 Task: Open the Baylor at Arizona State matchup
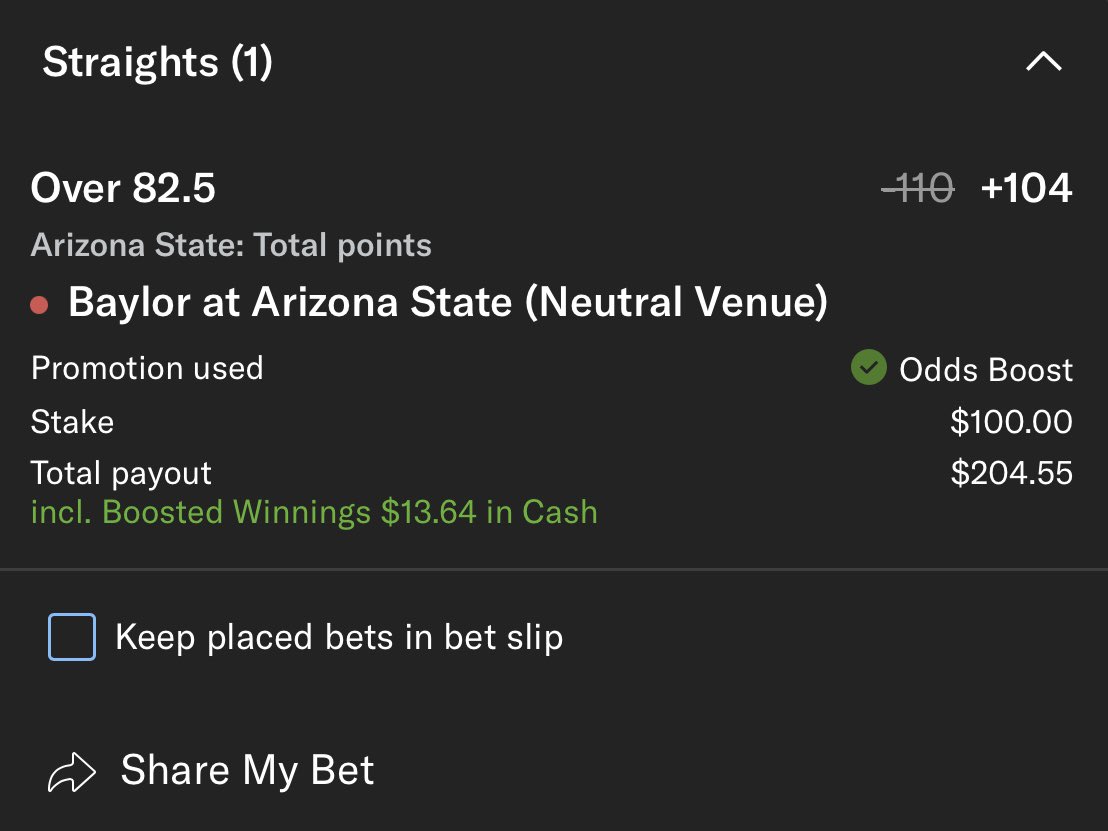447,303
